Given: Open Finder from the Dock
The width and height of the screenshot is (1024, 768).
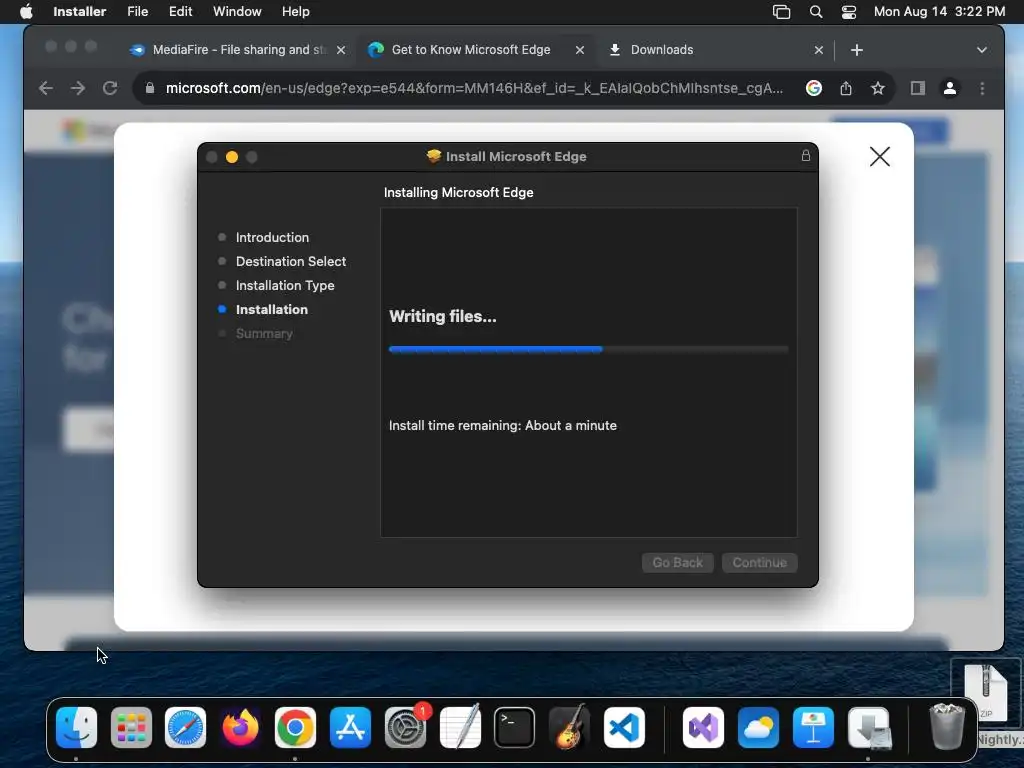Looking at the screenshot, I should point(76,728).
